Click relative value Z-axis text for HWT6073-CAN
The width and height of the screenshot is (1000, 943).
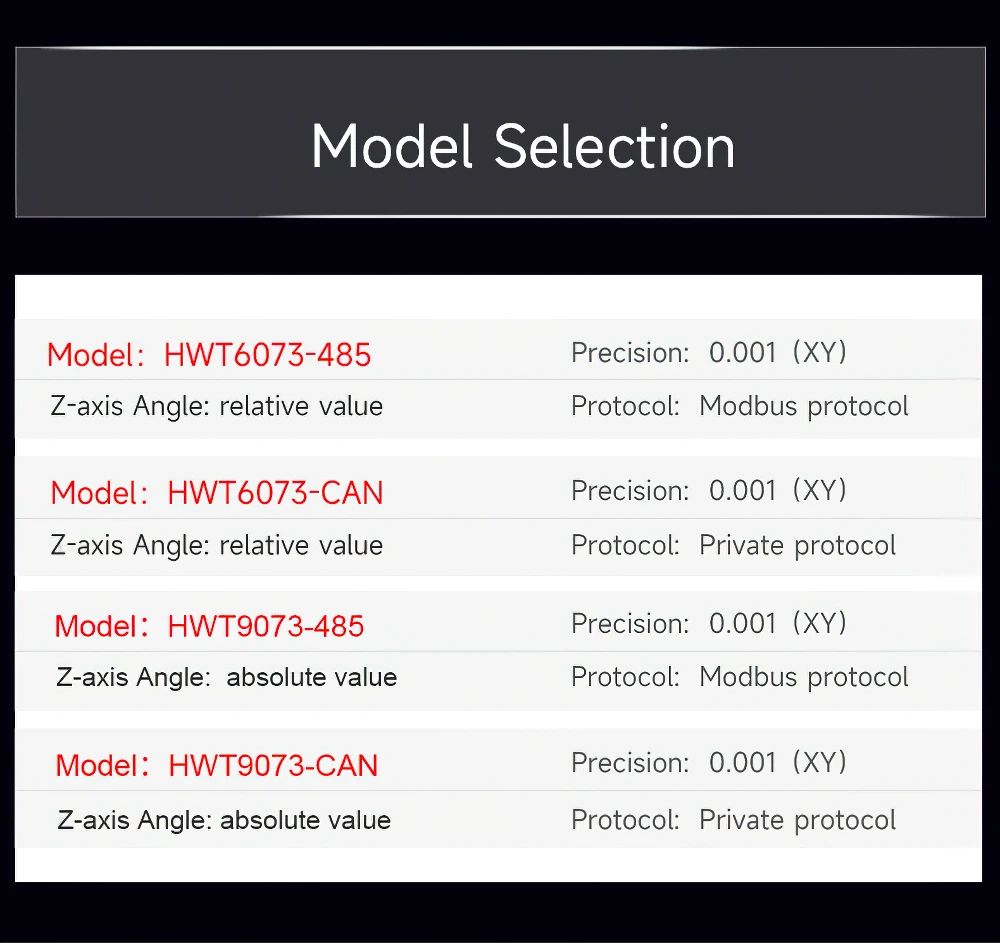point(301,546)
